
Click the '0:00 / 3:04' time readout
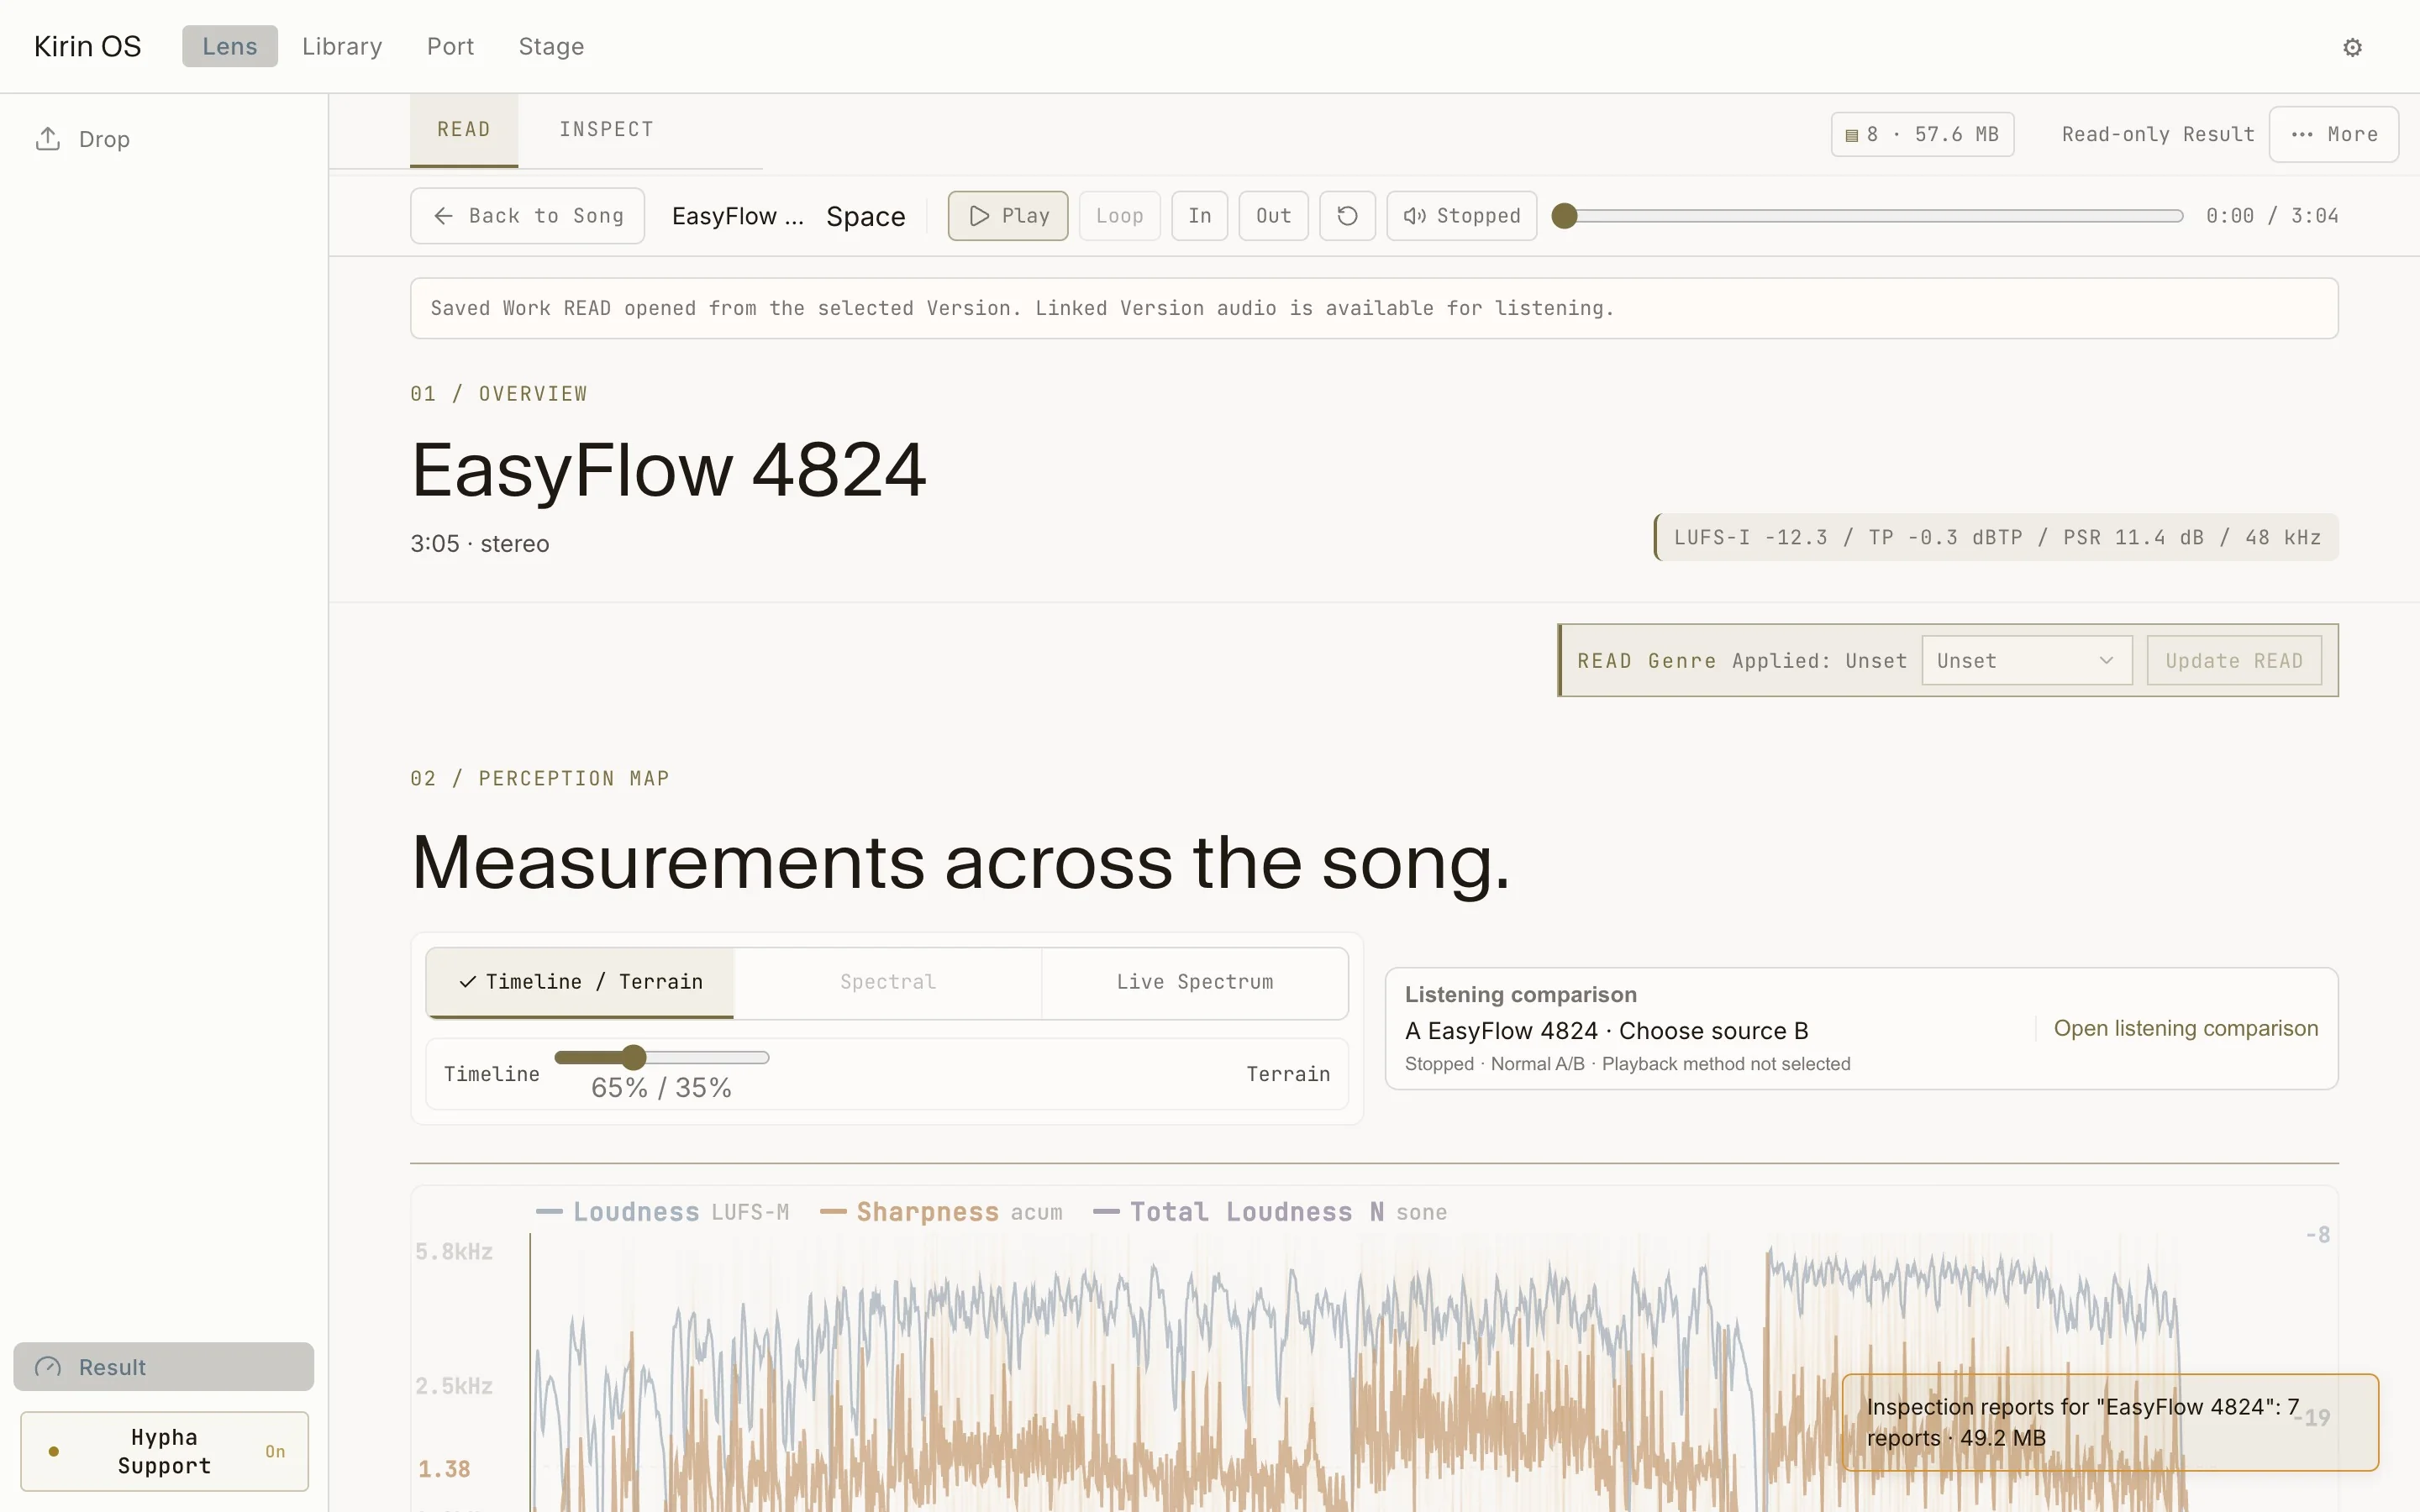(2272, 216)
